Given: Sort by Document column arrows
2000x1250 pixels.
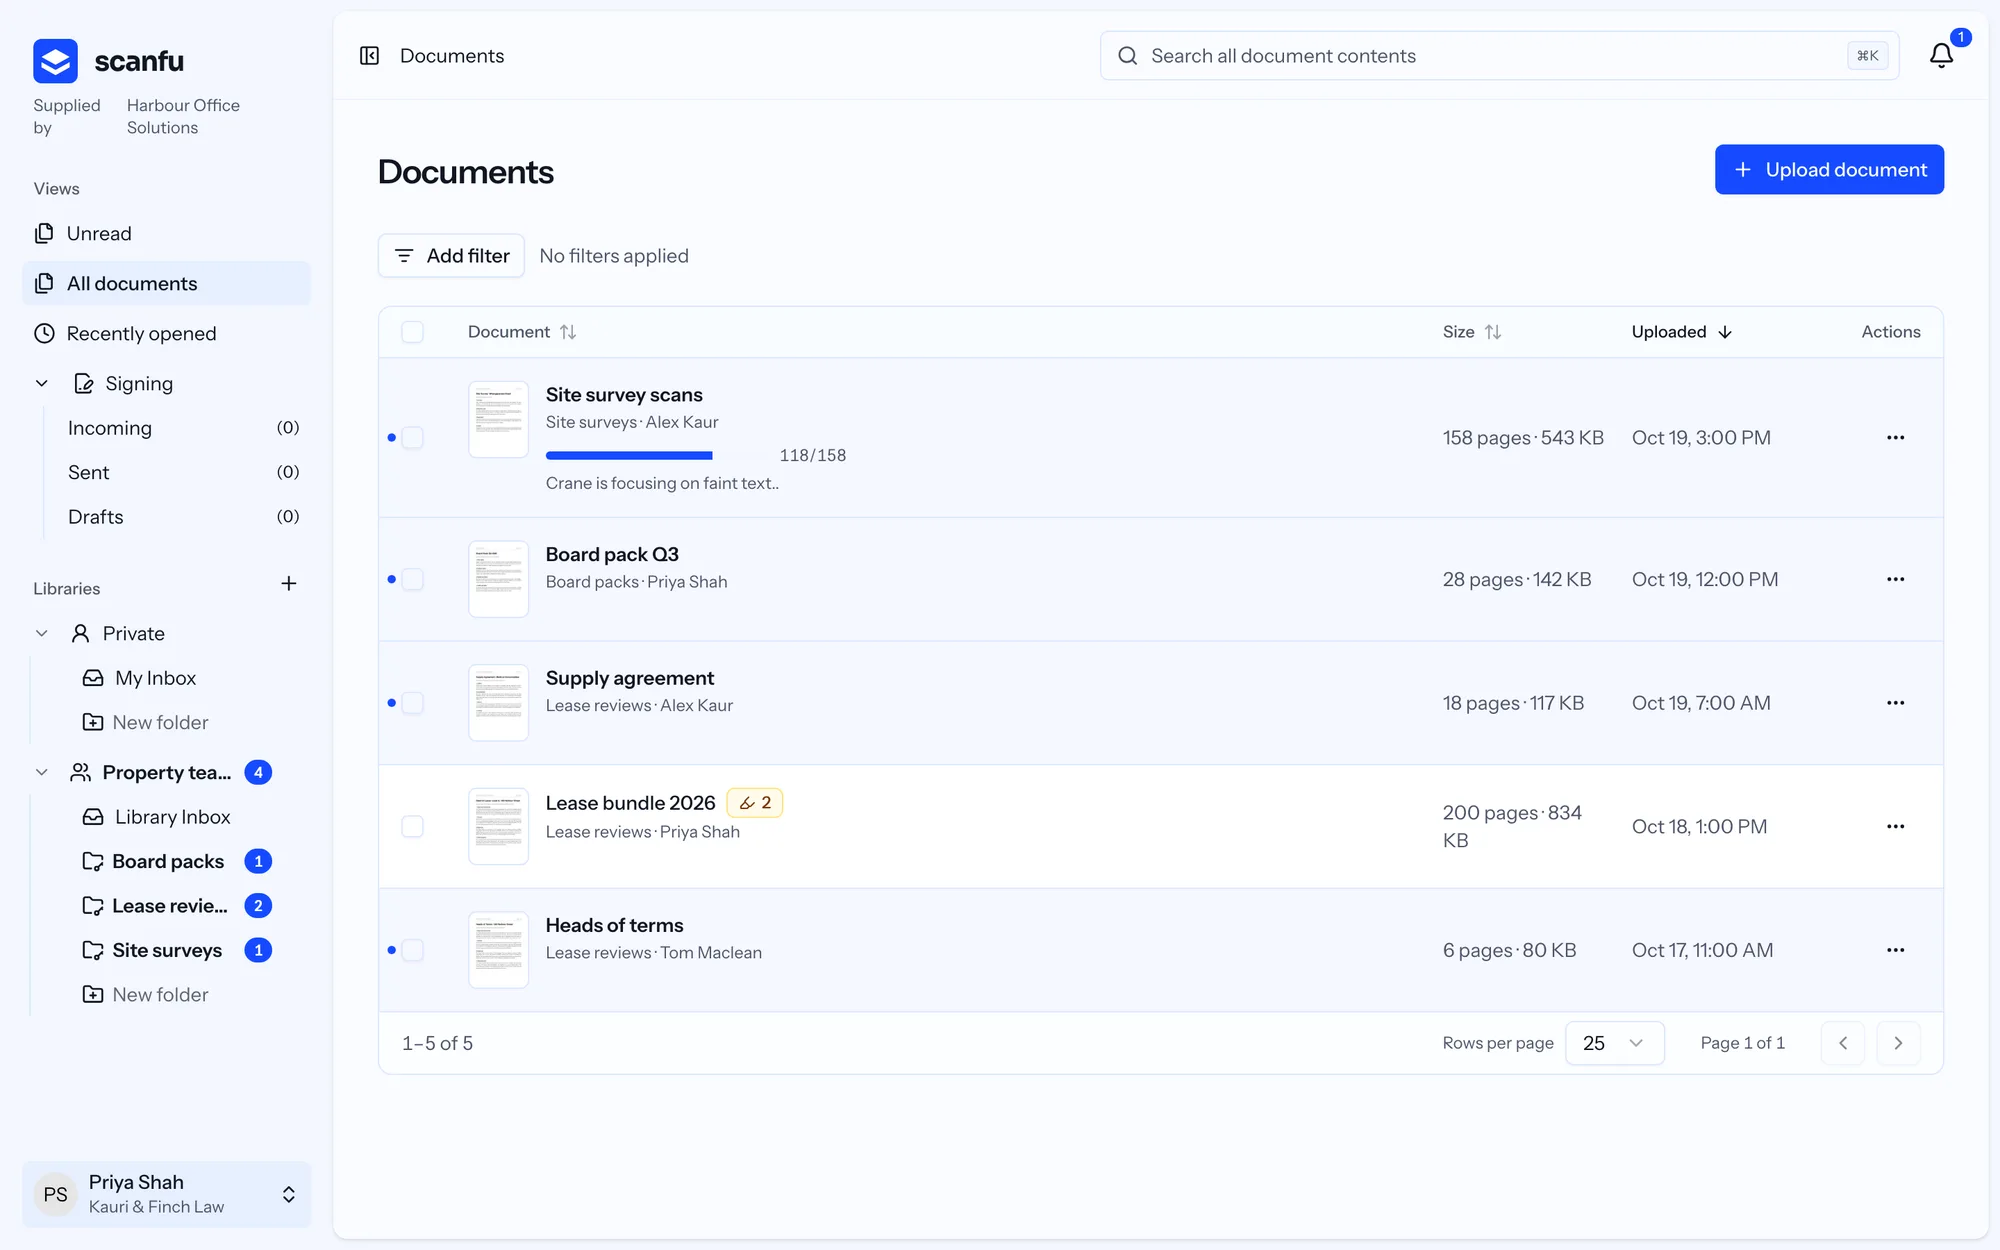Looking at the screenshot, I should (568, 332).
